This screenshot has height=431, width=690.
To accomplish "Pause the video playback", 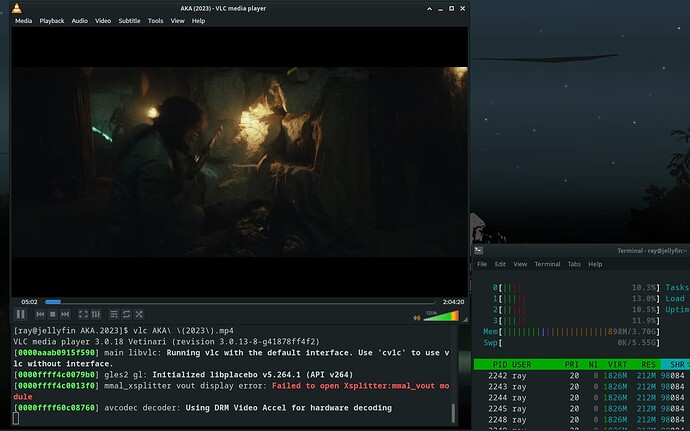I will (20, 314).
